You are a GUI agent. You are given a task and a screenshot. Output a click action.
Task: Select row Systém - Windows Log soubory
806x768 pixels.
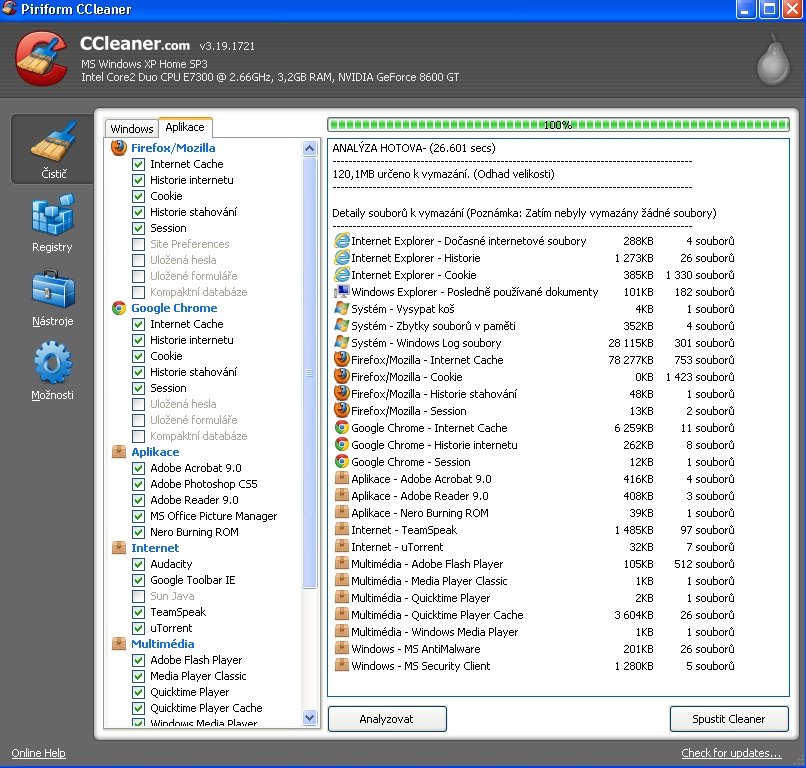pyautogui.click(x=535, y=342)
